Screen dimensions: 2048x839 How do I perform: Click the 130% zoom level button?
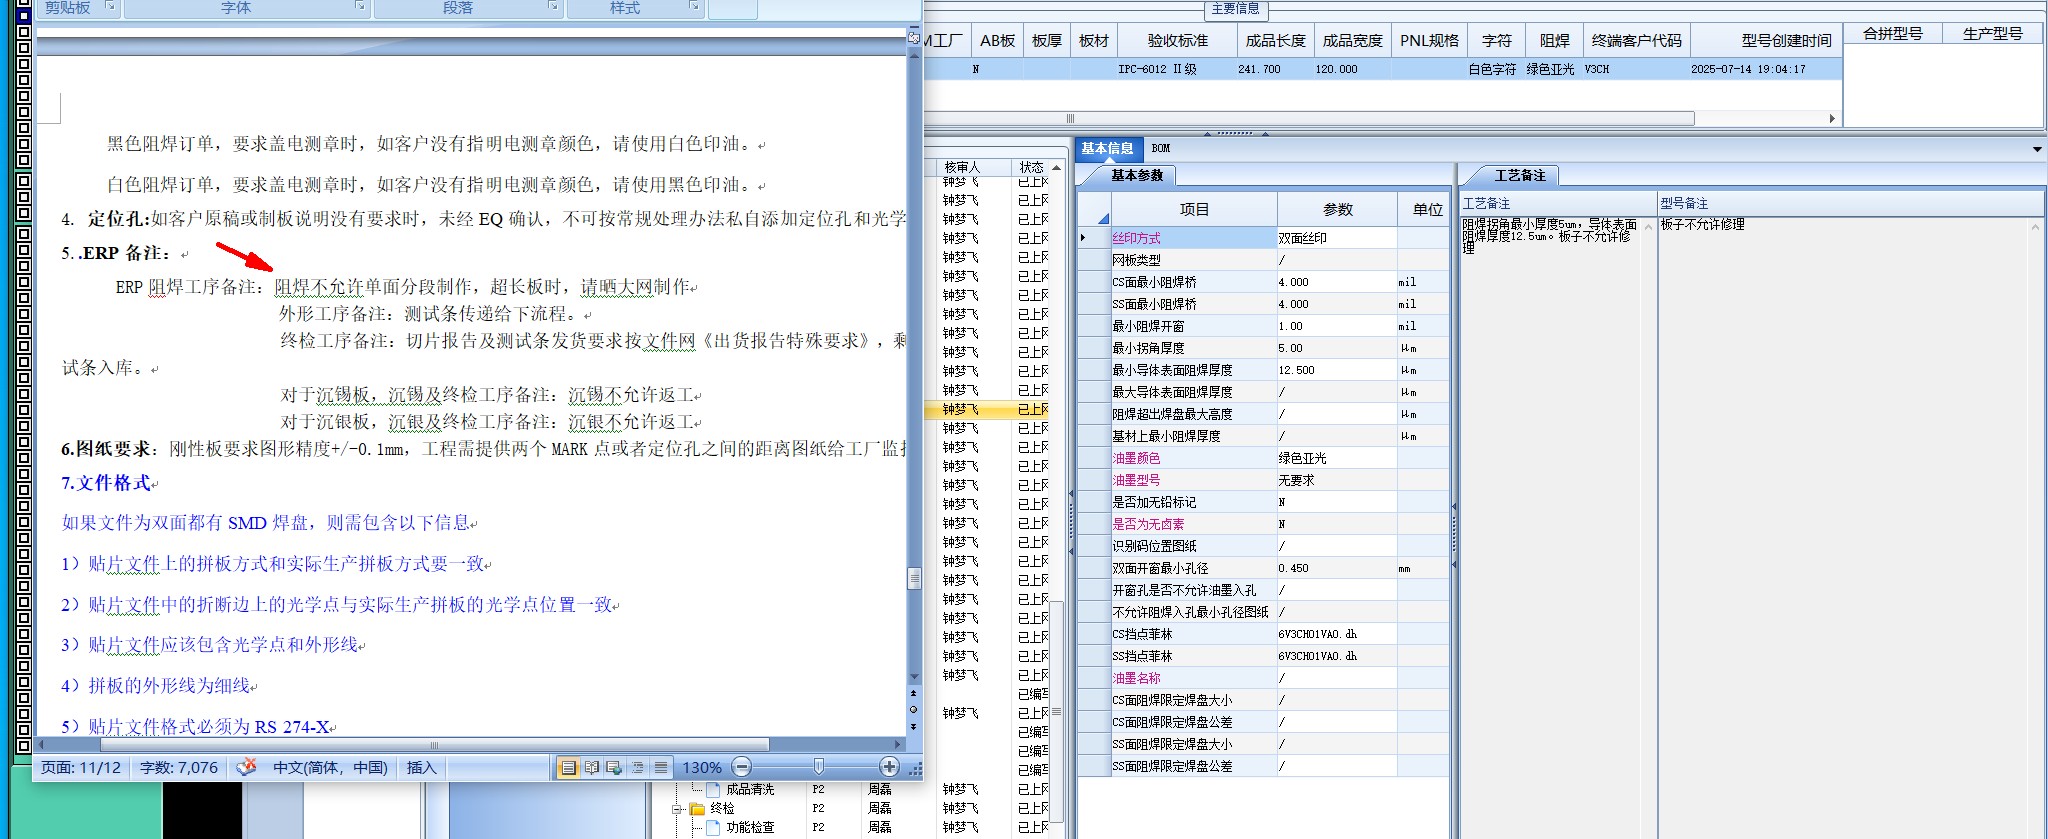702,767
